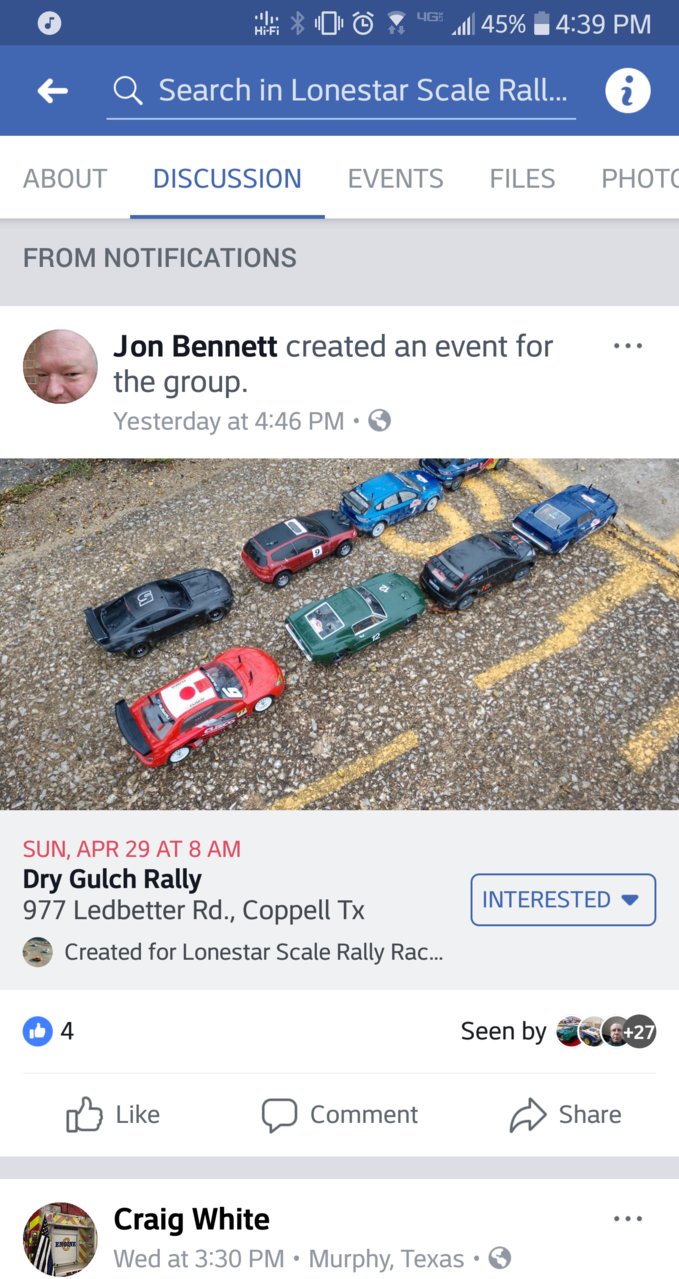Open options menu on Craig White's post
This screenshot has height=1279, width=679.
pos(628,1219)
